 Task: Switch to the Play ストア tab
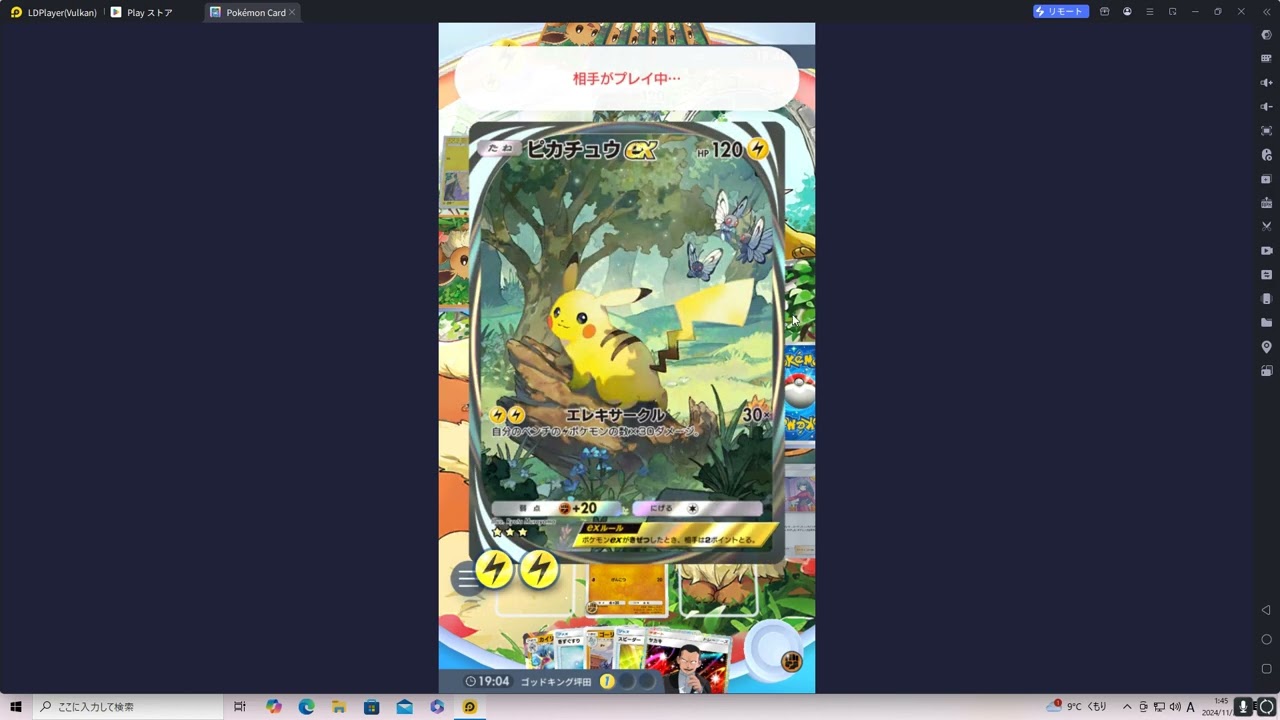[141, 12]
